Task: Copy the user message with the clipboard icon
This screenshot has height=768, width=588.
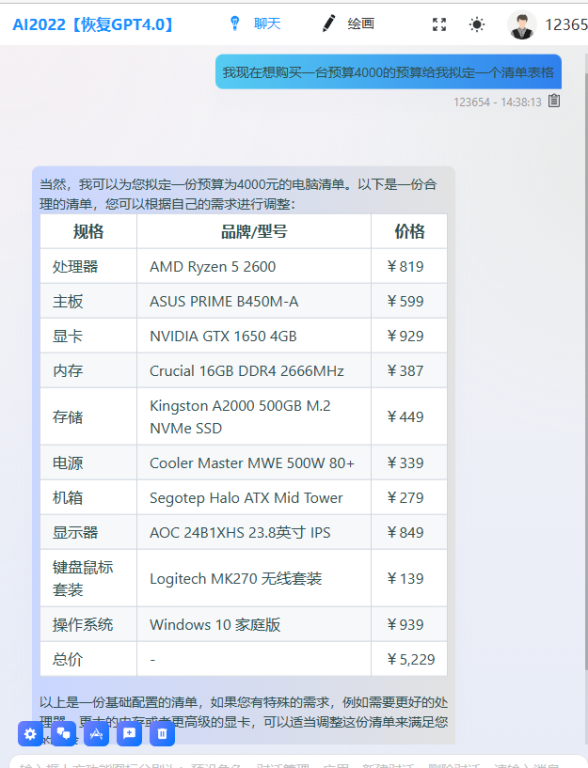Action: [x=554, y=101]
